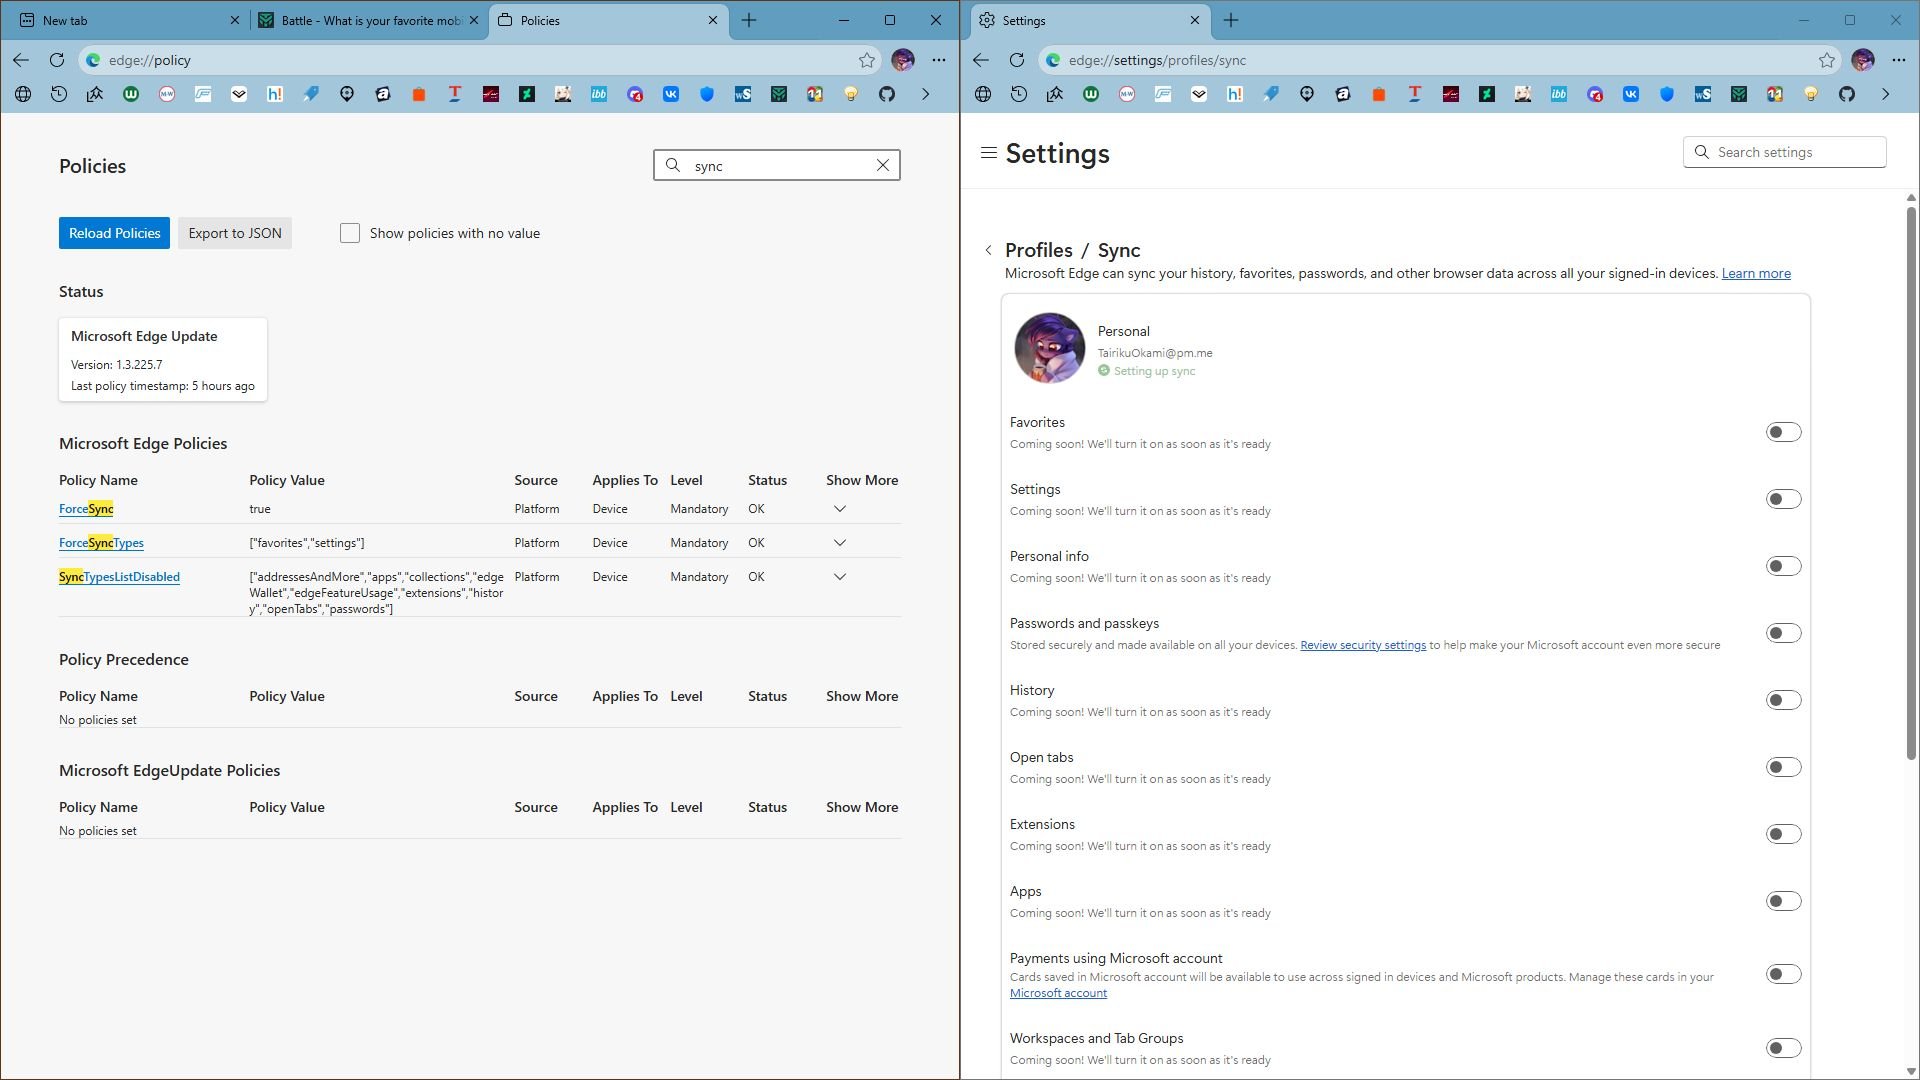Toggle Apps sync switch
This screenshot has width=1920, height=1080.
[1783, 901]
